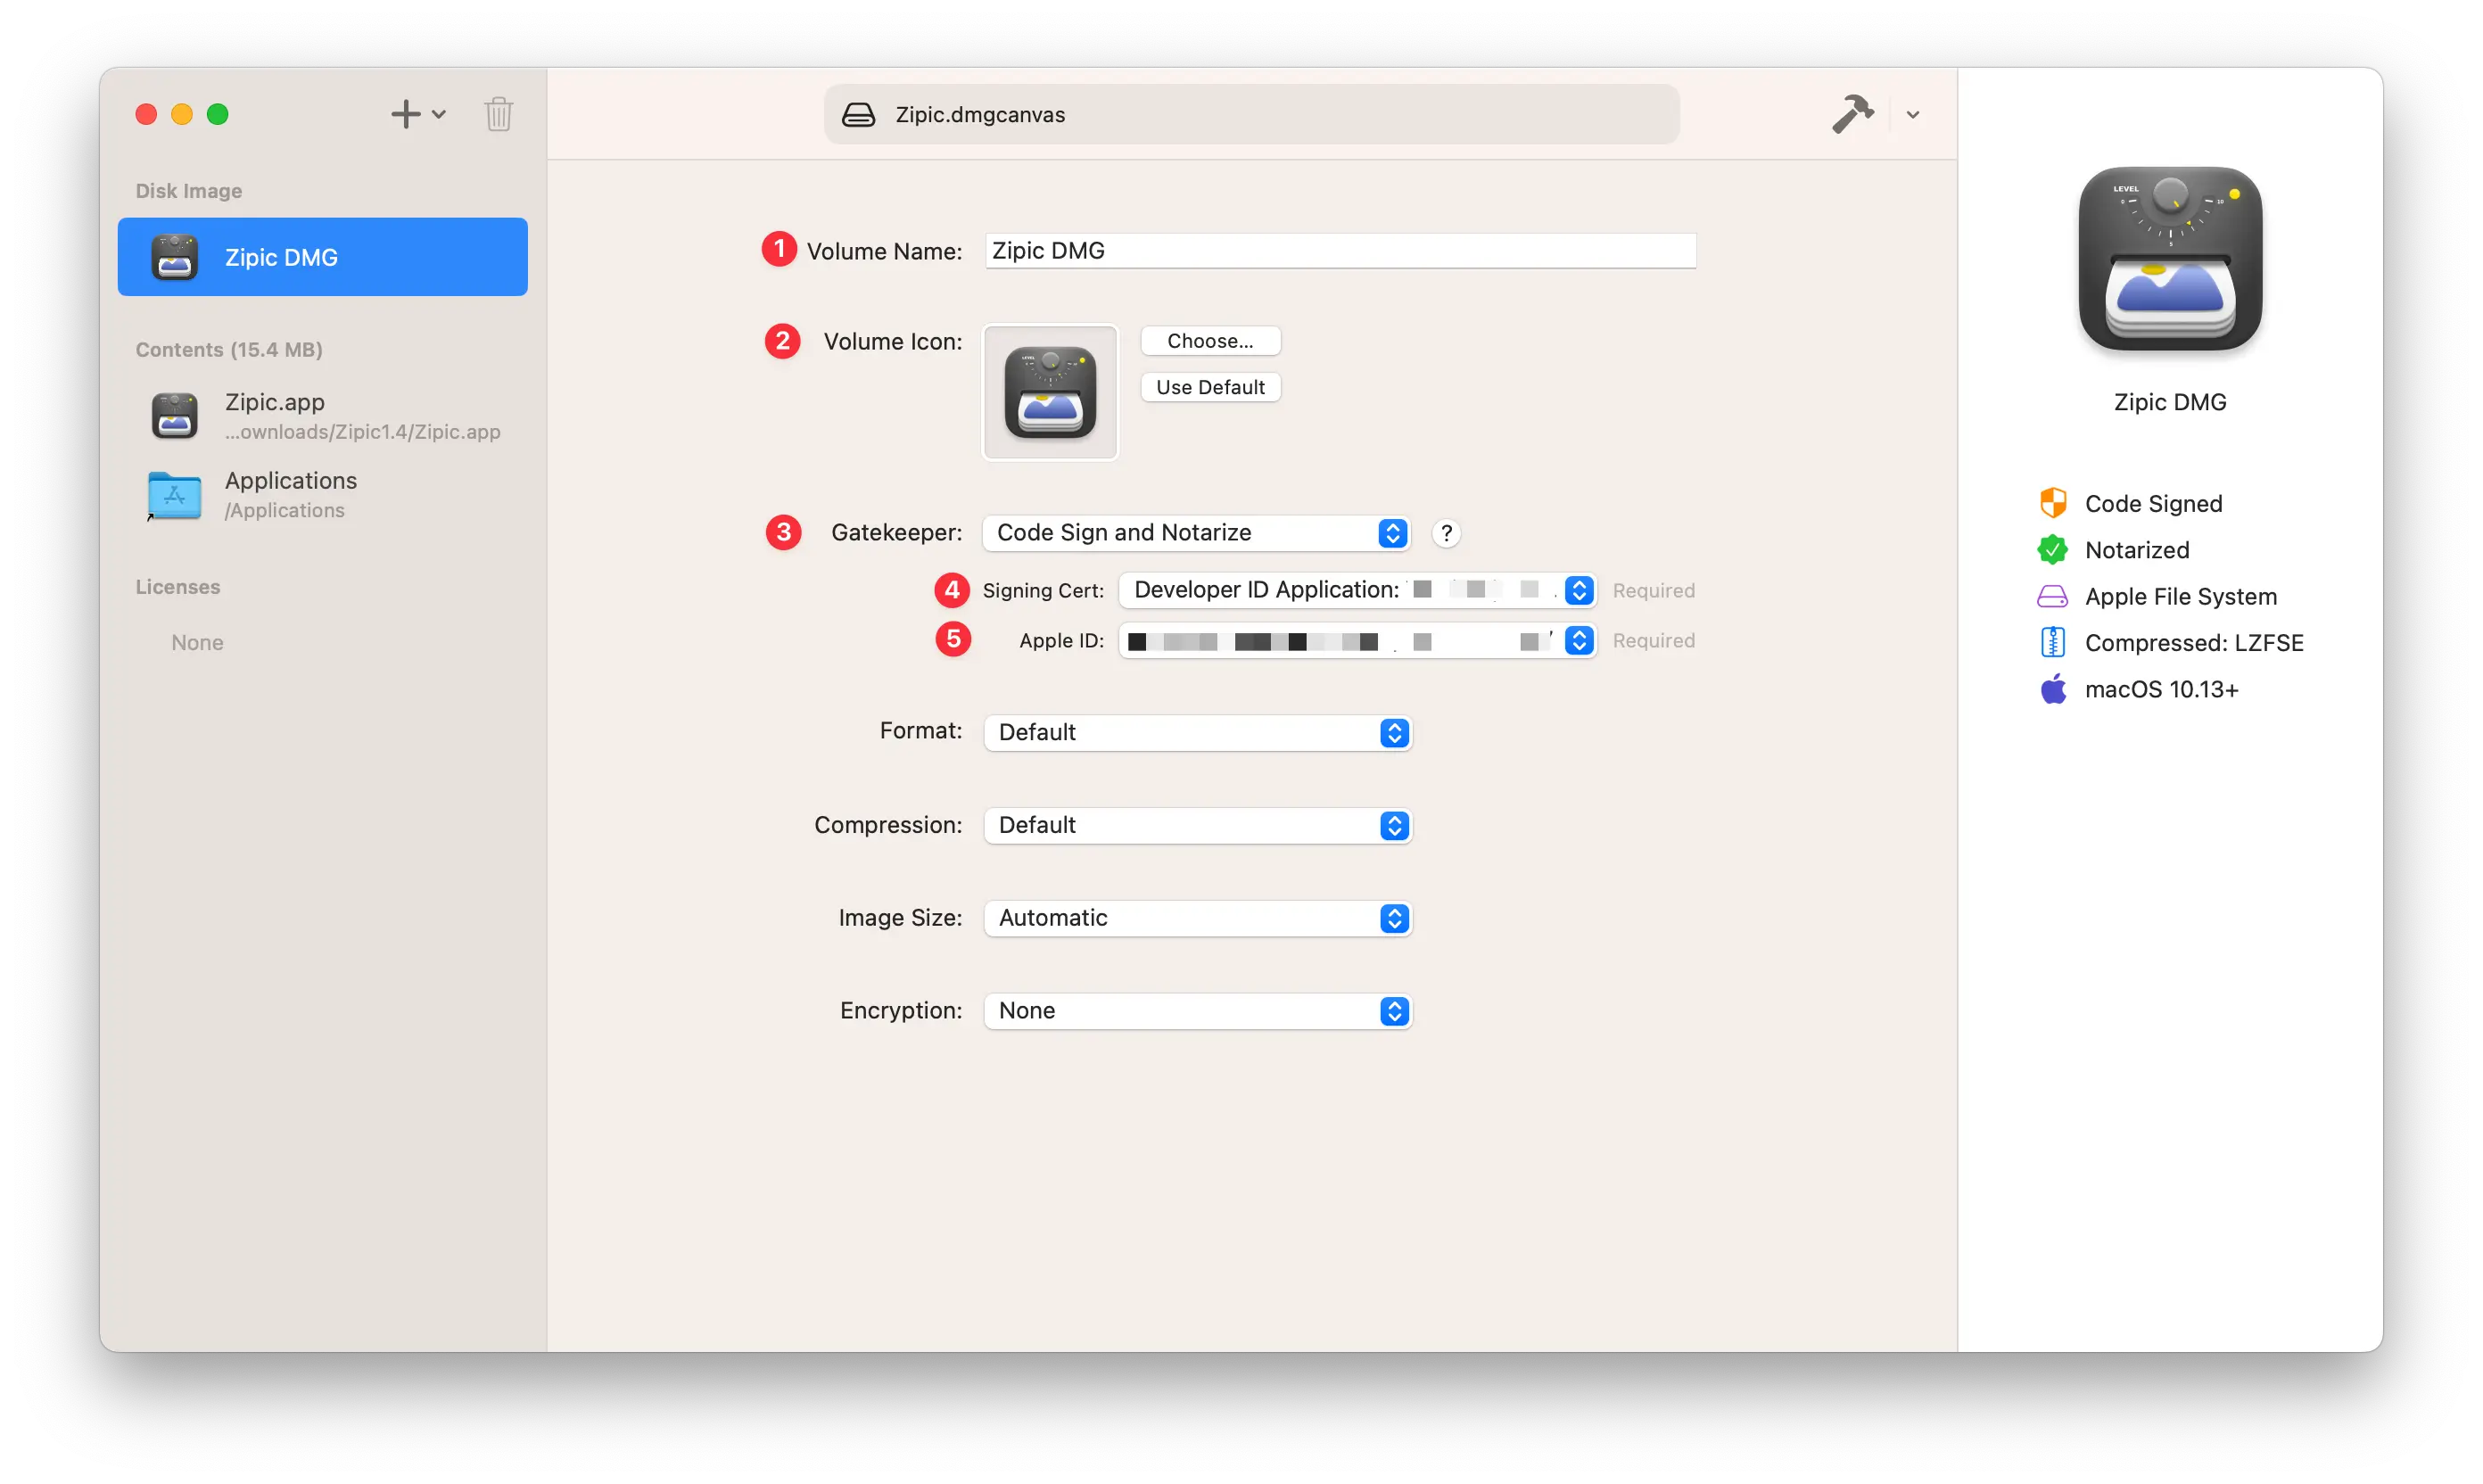
Task: Open the Apple ID dropdown
Action: click(x=1358, y=641)
